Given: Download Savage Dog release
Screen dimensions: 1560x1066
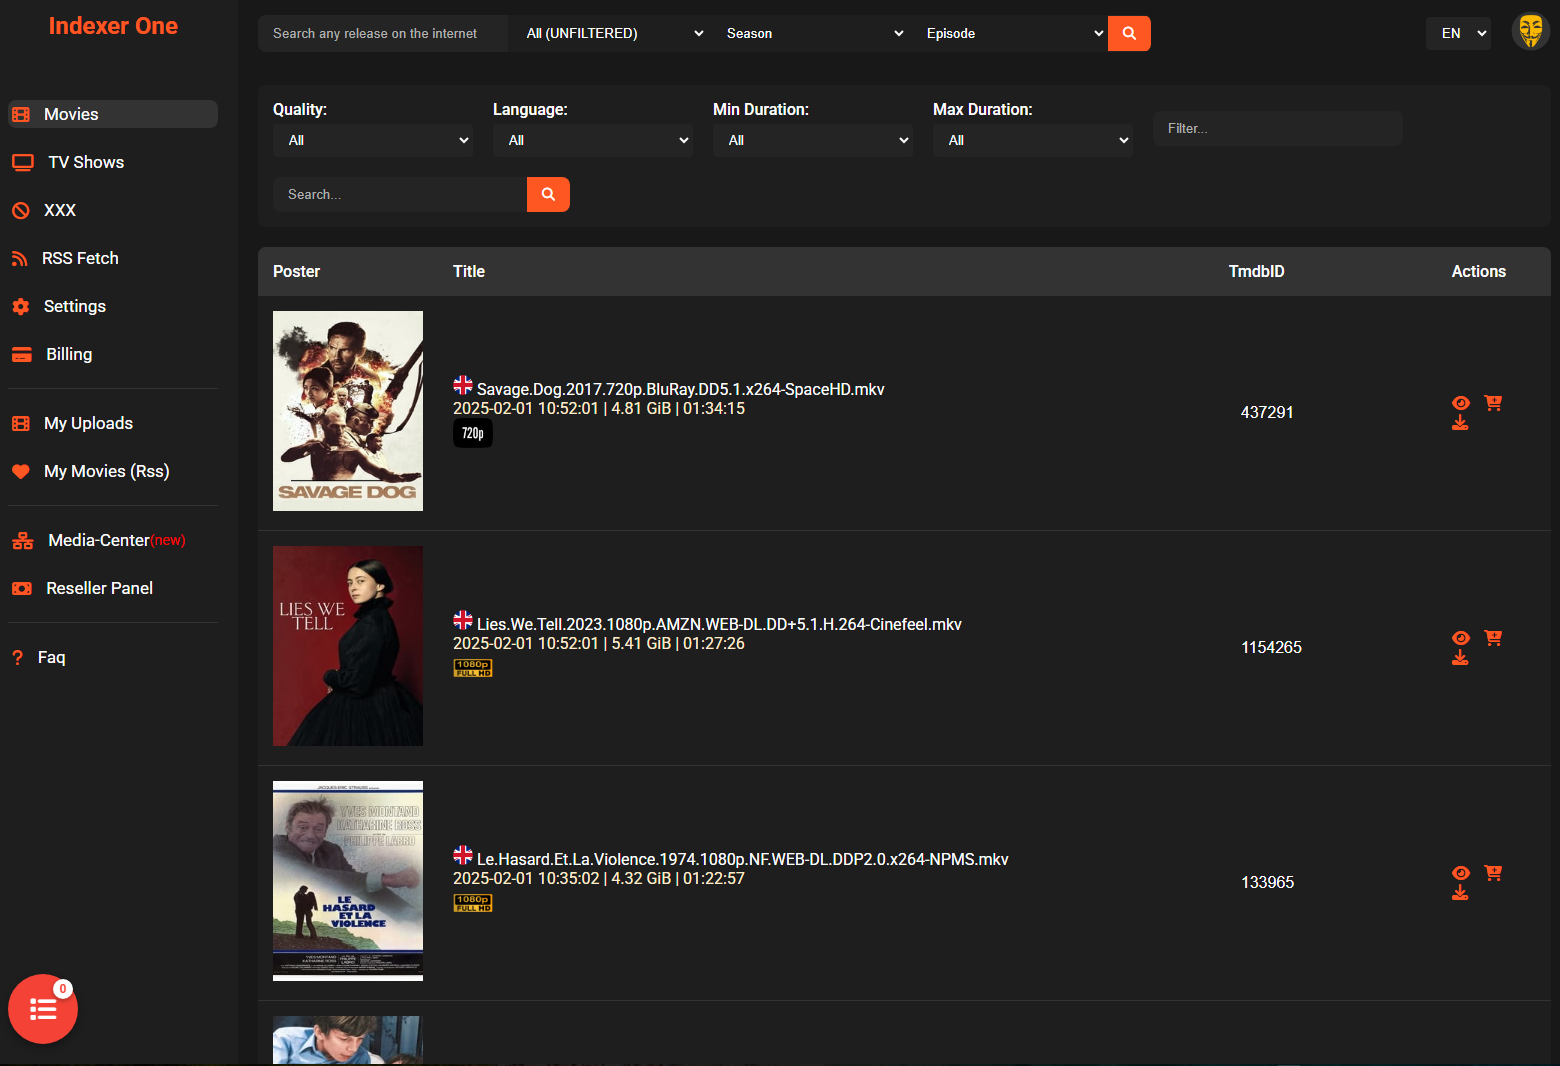Looking at the screenshot, I should (x=1460, y=423).
